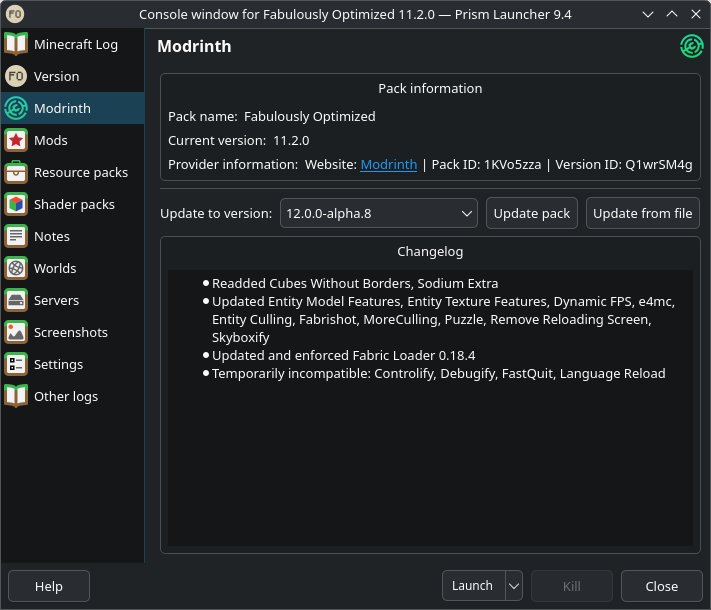Image resolution: width=711 pixels, height=610 pixels.
Task: Open the Shader packs page
Action: coord(74,205)
